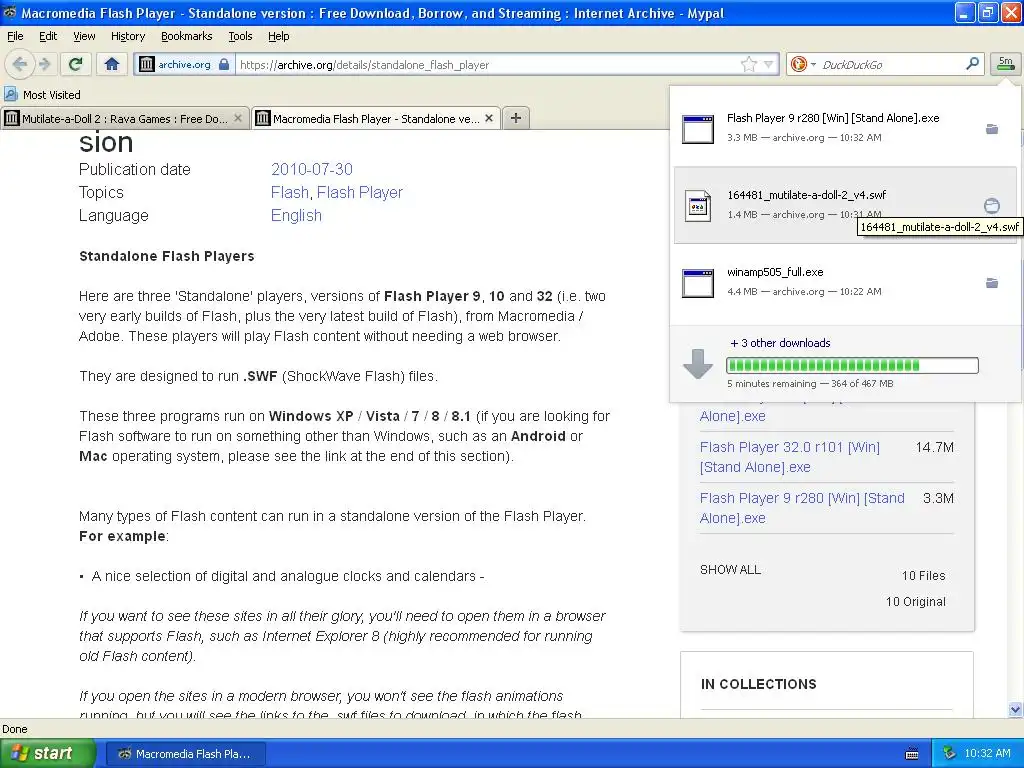Show winamp505_full.exe in containing folder
The image size is (1024, 768).
coord(992,283)
